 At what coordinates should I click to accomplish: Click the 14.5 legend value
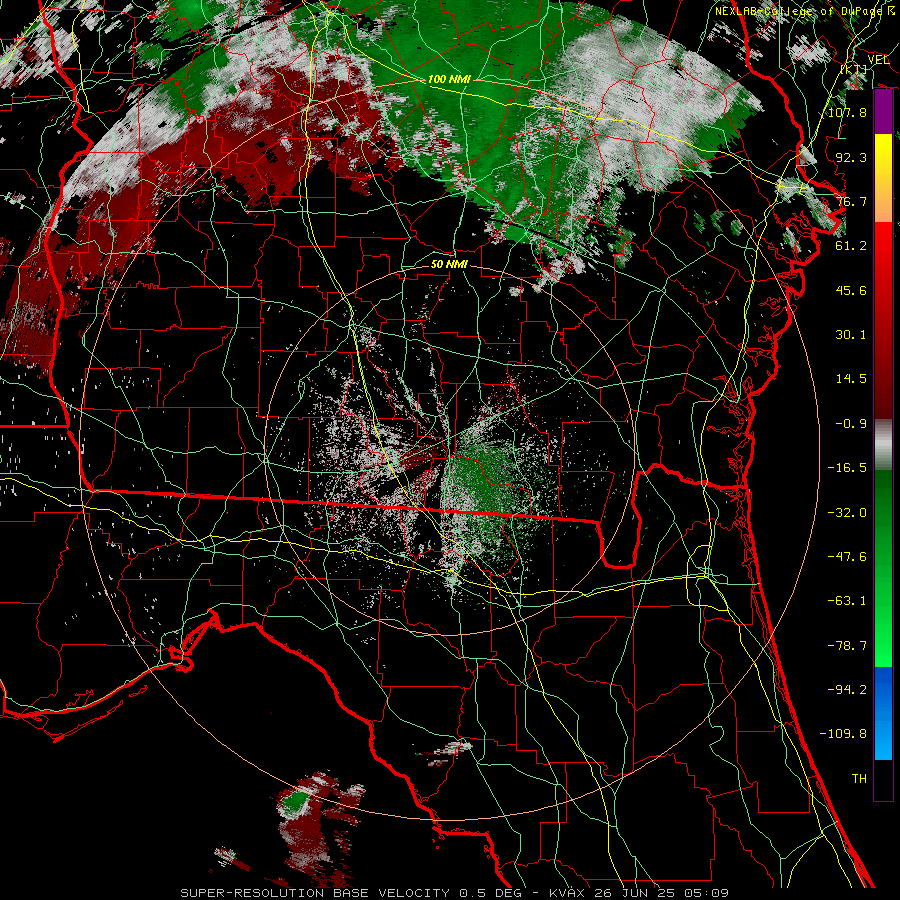(851, 379)
